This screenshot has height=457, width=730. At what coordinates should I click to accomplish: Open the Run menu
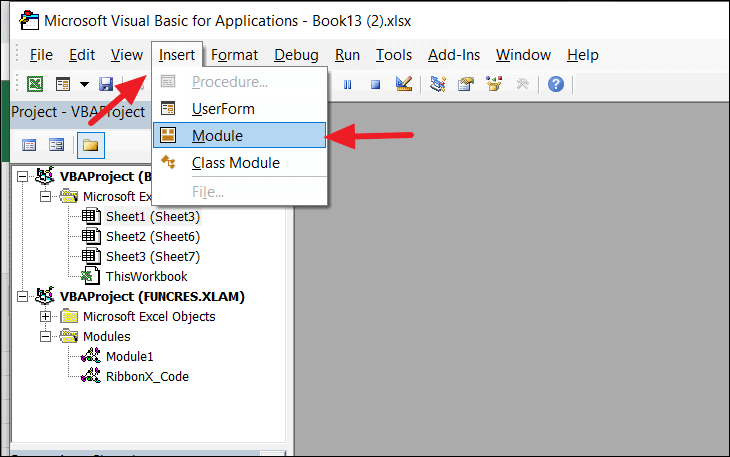click(347, 55)
